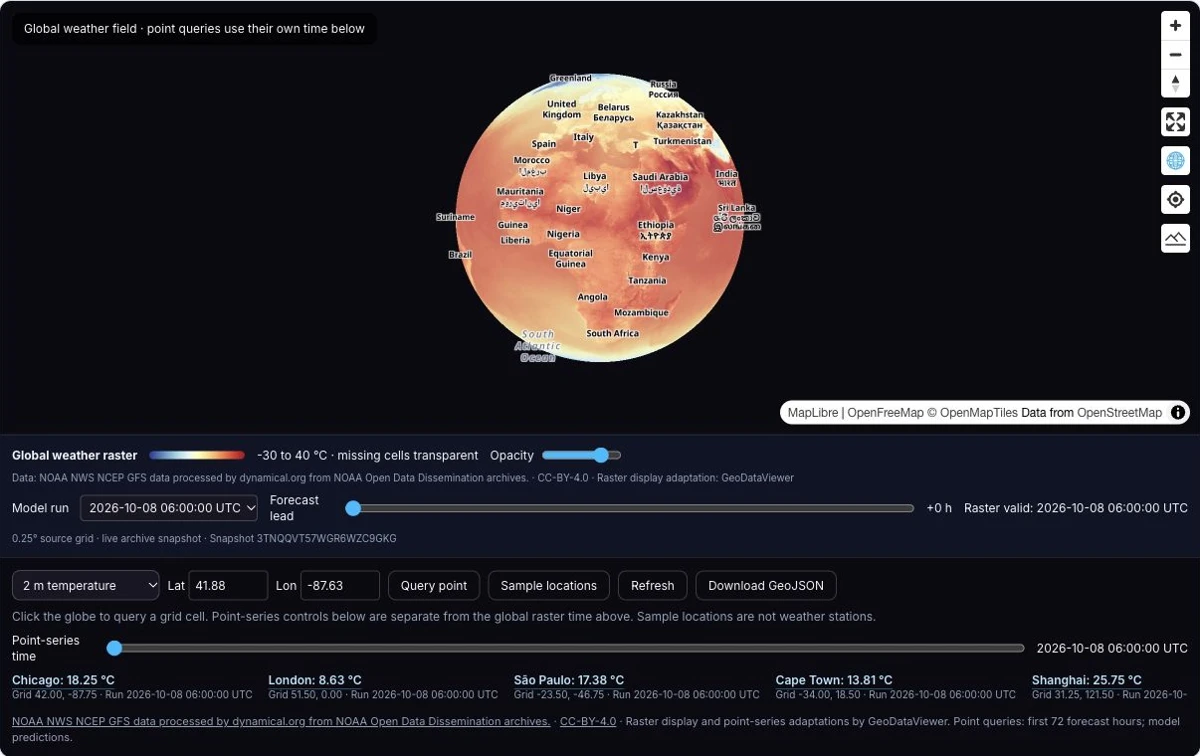Click the Turkmenistan label on the globe
The width and height of the screenshot is (1200, 756).
(682, 141)
